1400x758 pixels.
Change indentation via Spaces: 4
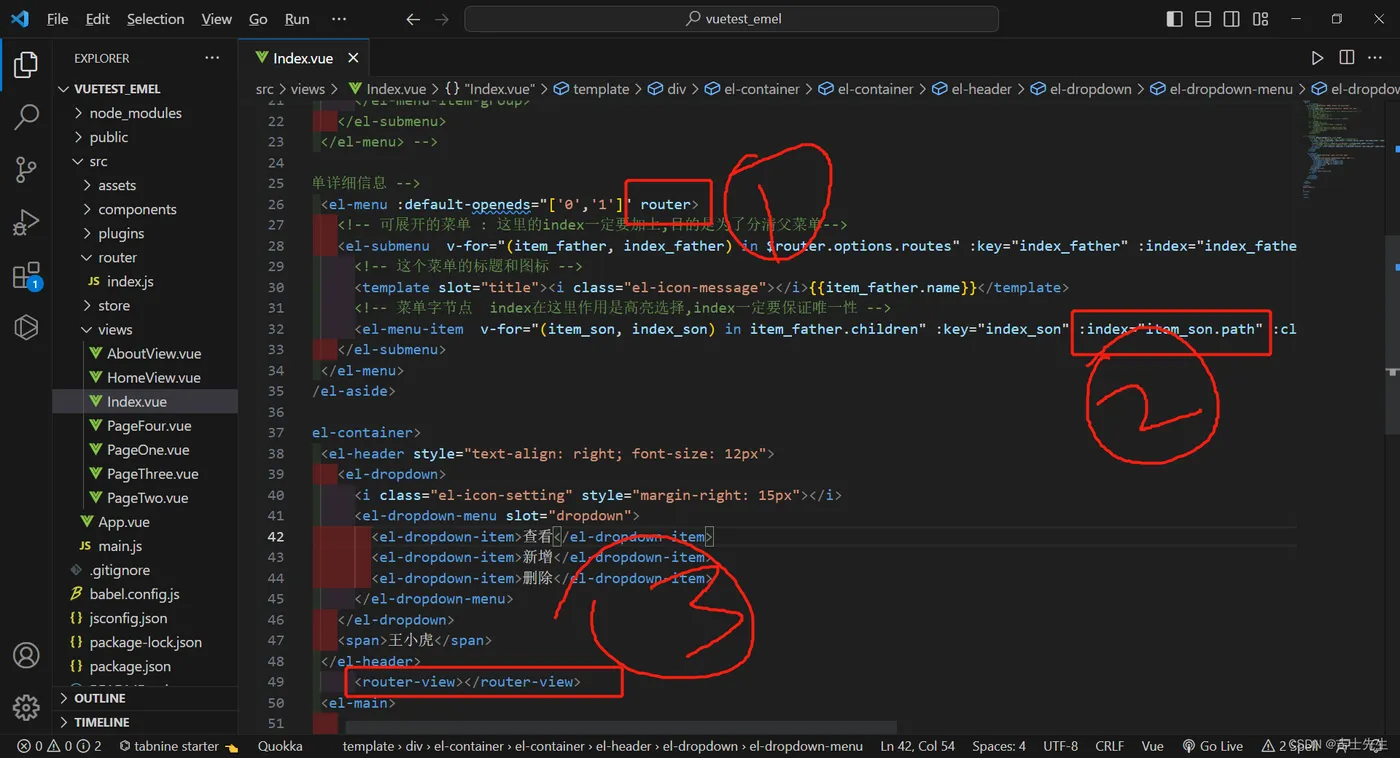click(x=999, y=746)
